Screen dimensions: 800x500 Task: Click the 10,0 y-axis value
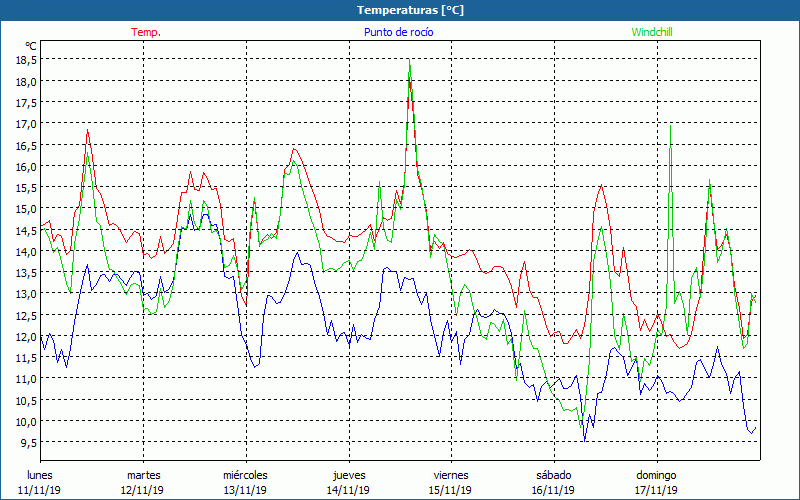coord(27,421)
